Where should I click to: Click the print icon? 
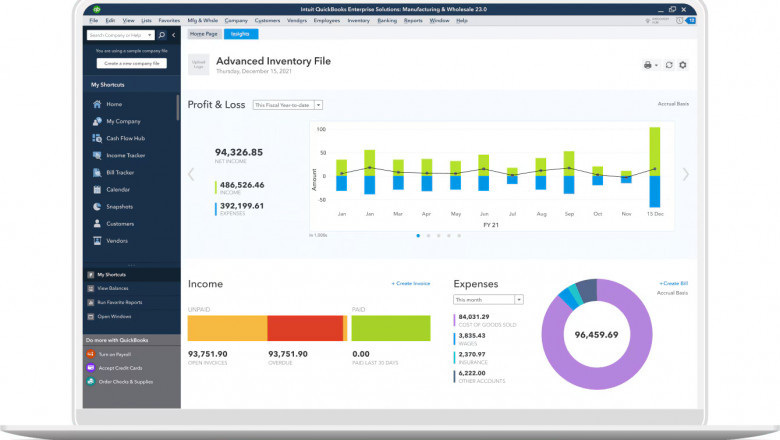(x=647, y=65)
